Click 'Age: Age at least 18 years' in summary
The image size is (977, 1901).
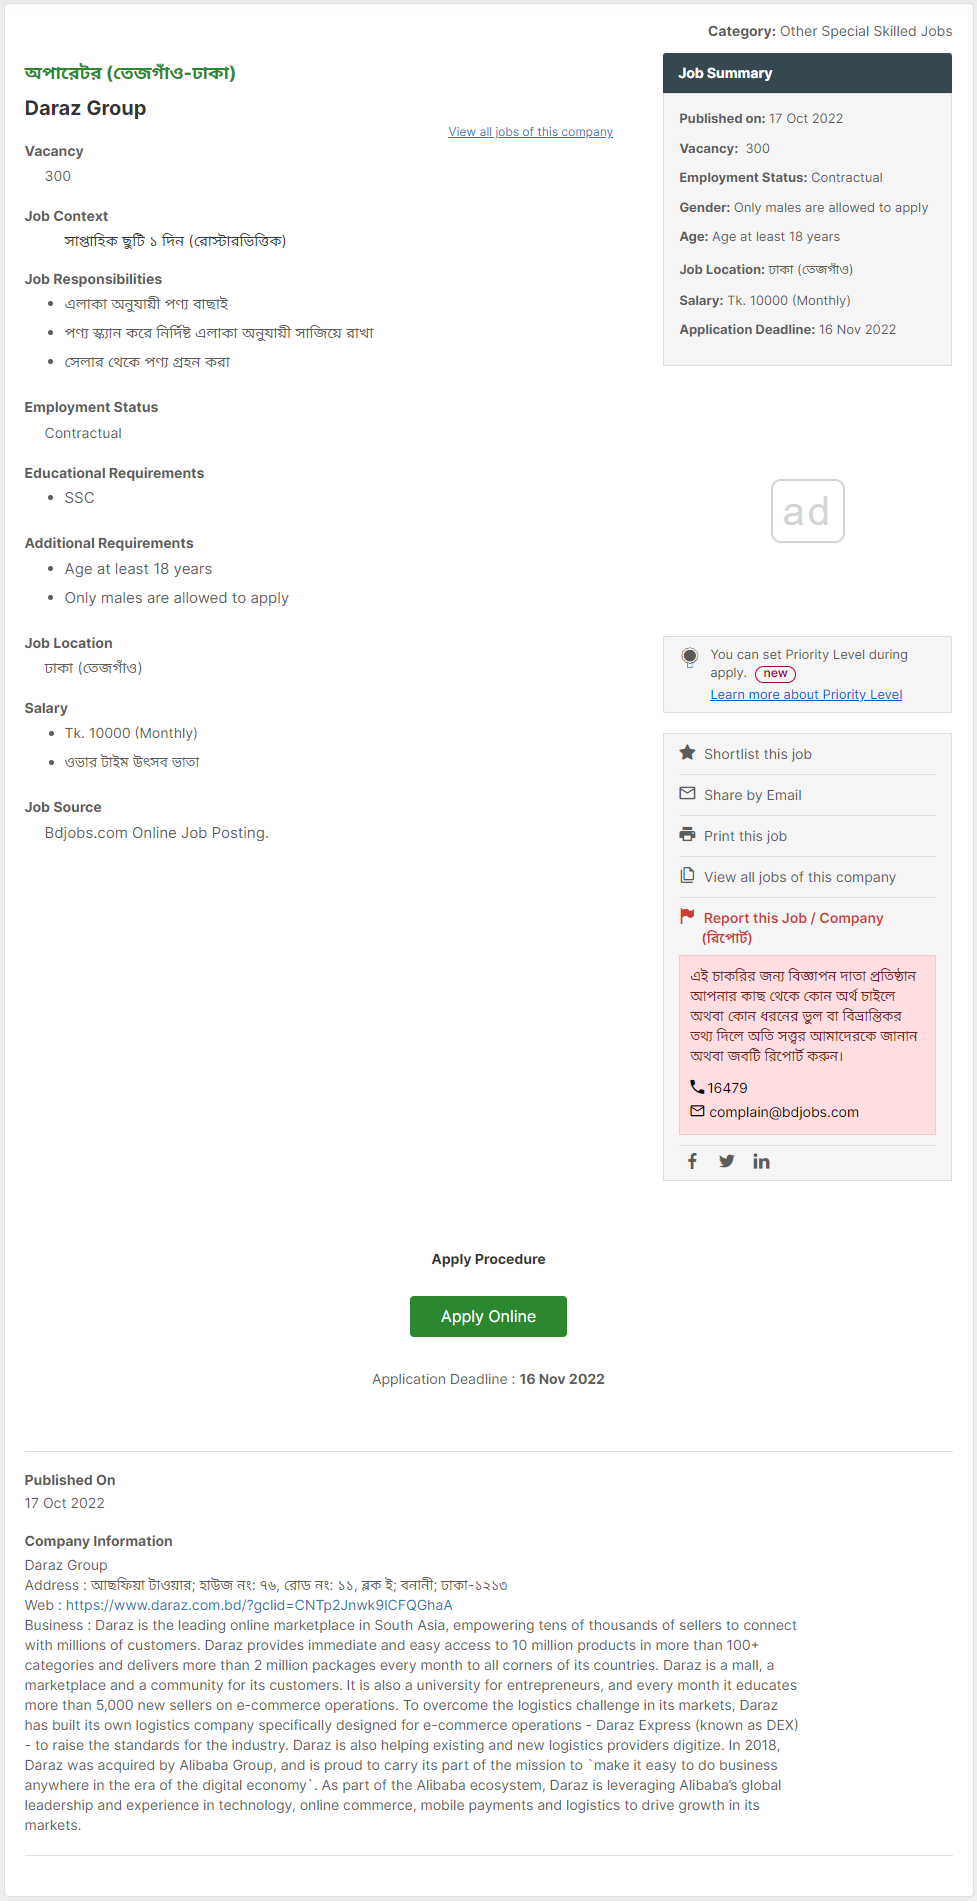pos(759,236)
